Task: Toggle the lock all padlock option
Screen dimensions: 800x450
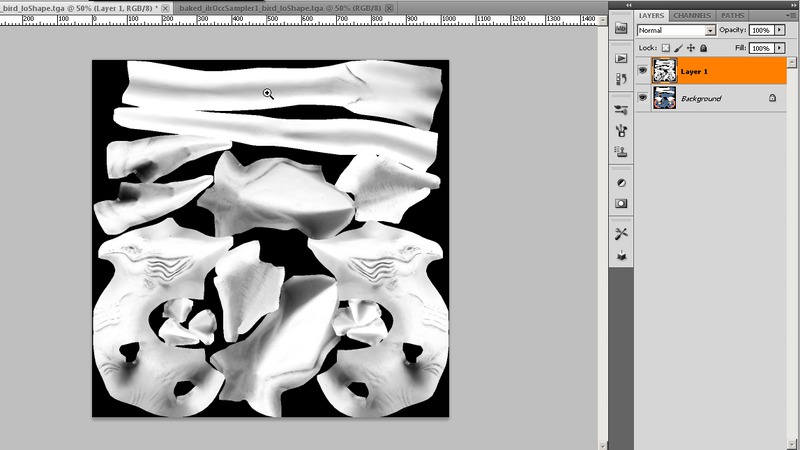Action: click(704, 48)
